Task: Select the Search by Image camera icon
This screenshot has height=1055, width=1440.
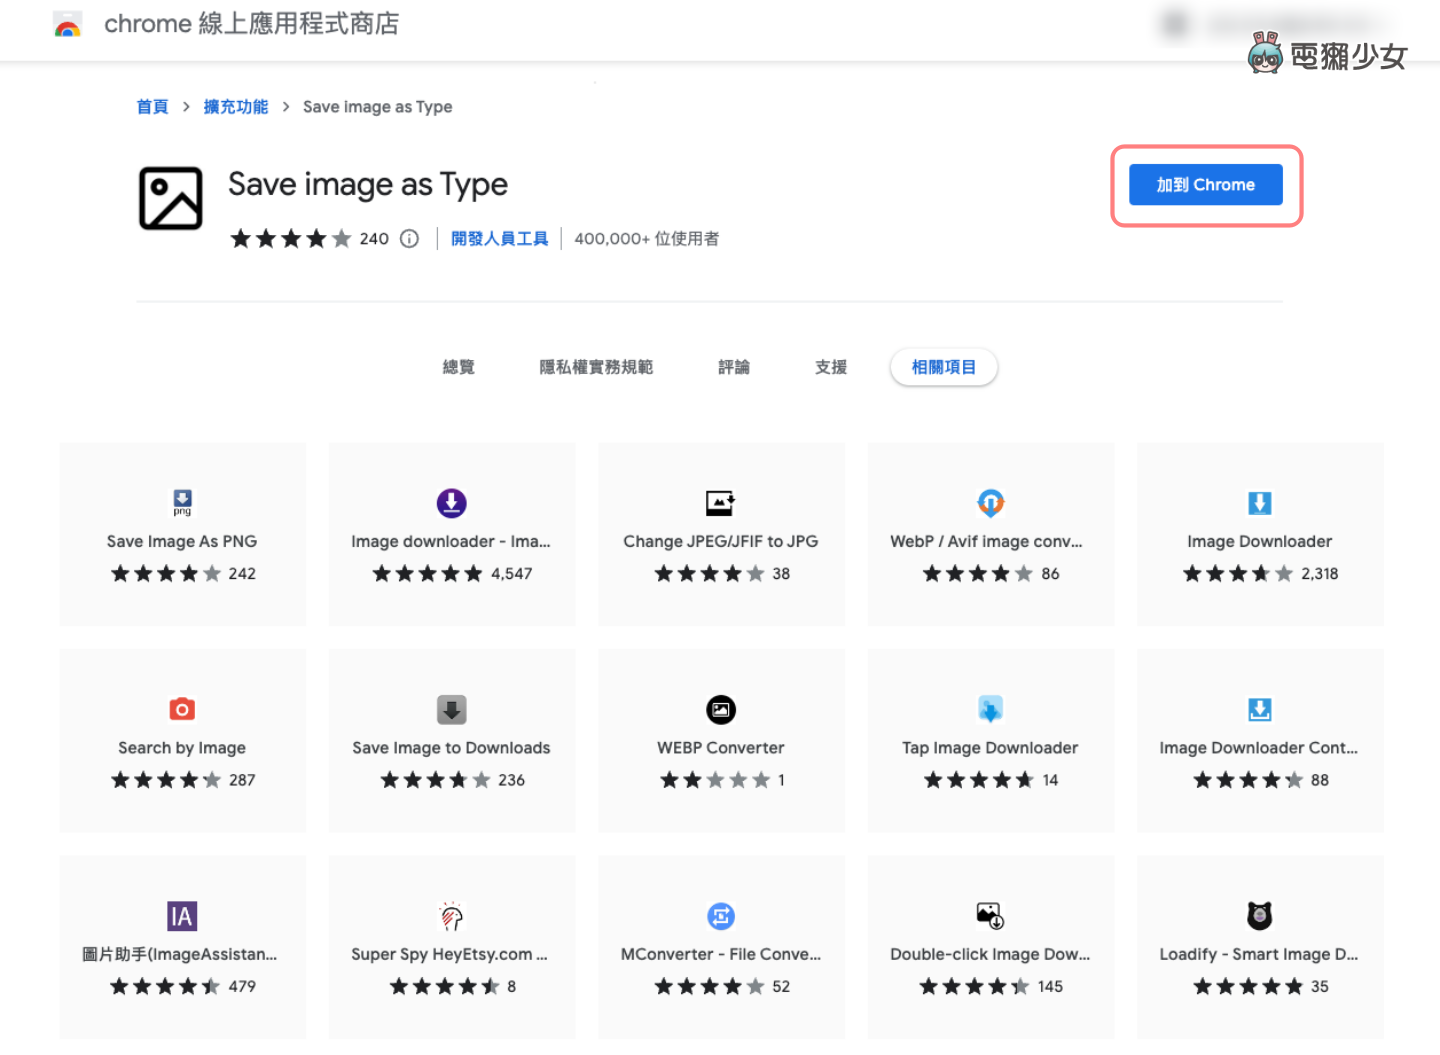Action: [x=182, y=709]
